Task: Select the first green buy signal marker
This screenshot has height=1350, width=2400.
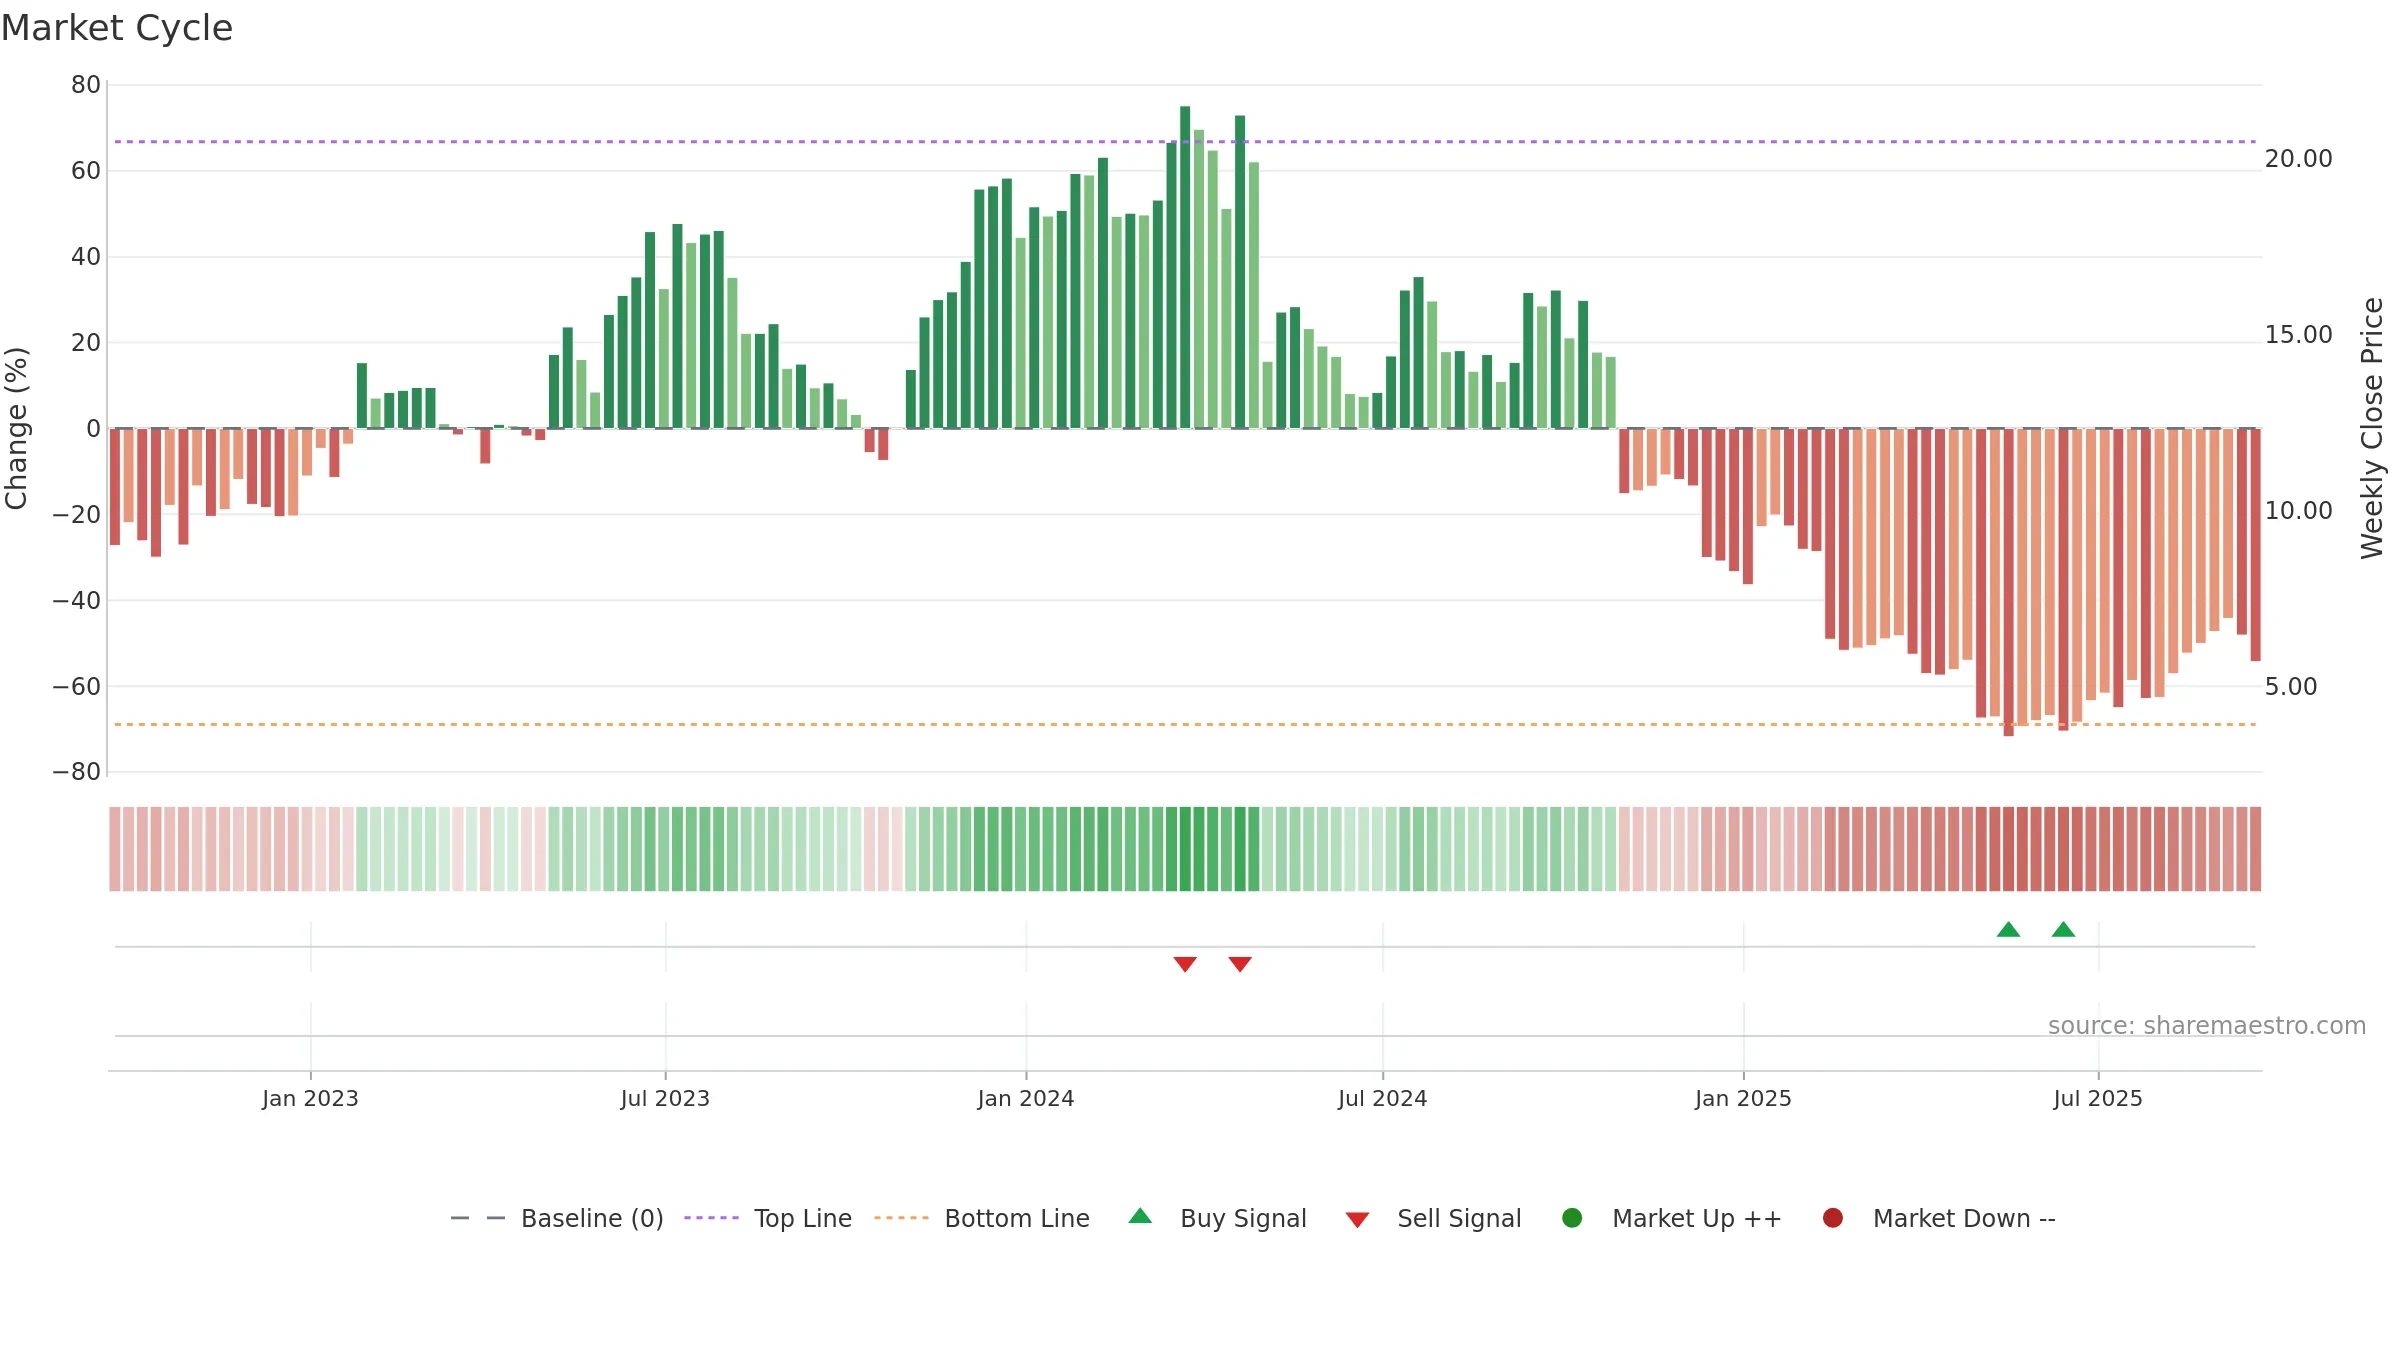Action: point(2008,930)
